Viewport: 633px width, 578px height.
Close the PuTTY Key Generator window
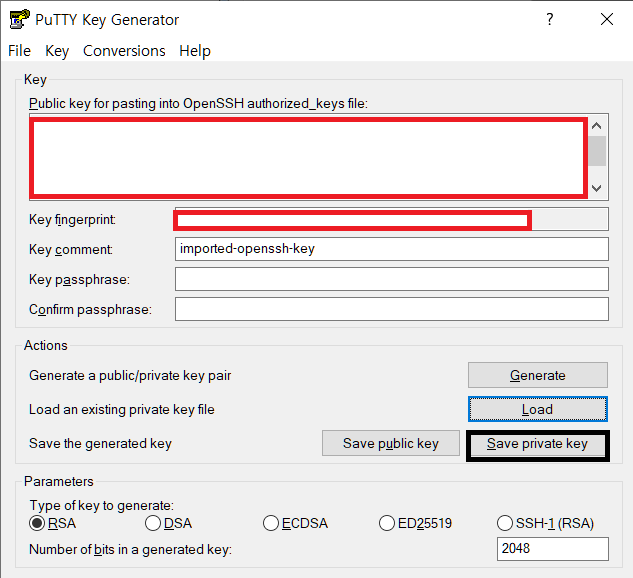click(607, 19)
